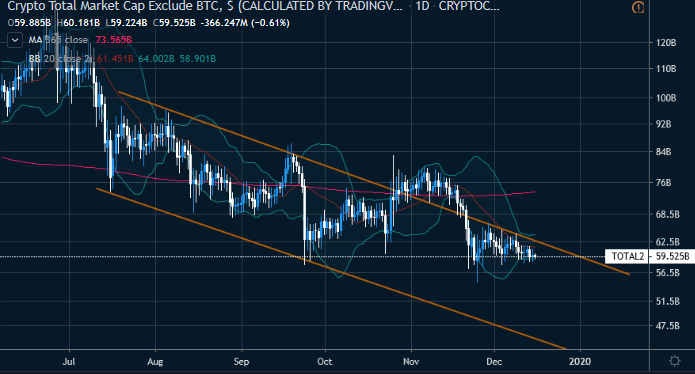695x374 pixels.
Task: Click the BB basis value 61.451B
Action: (115, 58)
